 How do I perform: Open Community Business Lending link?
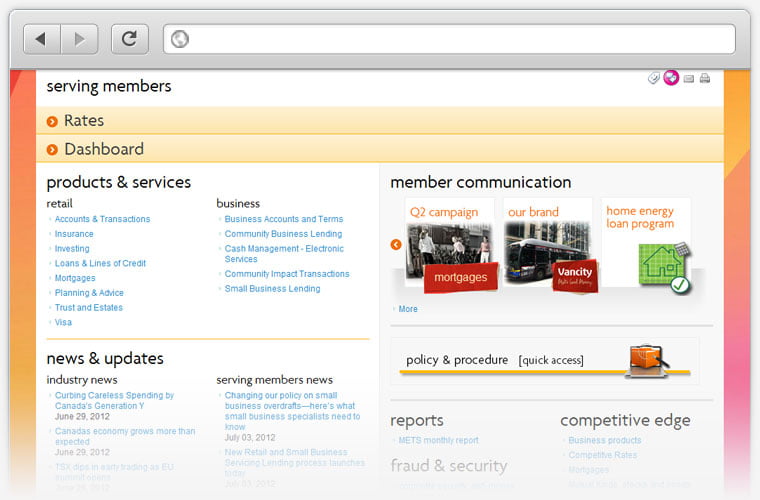284,234
